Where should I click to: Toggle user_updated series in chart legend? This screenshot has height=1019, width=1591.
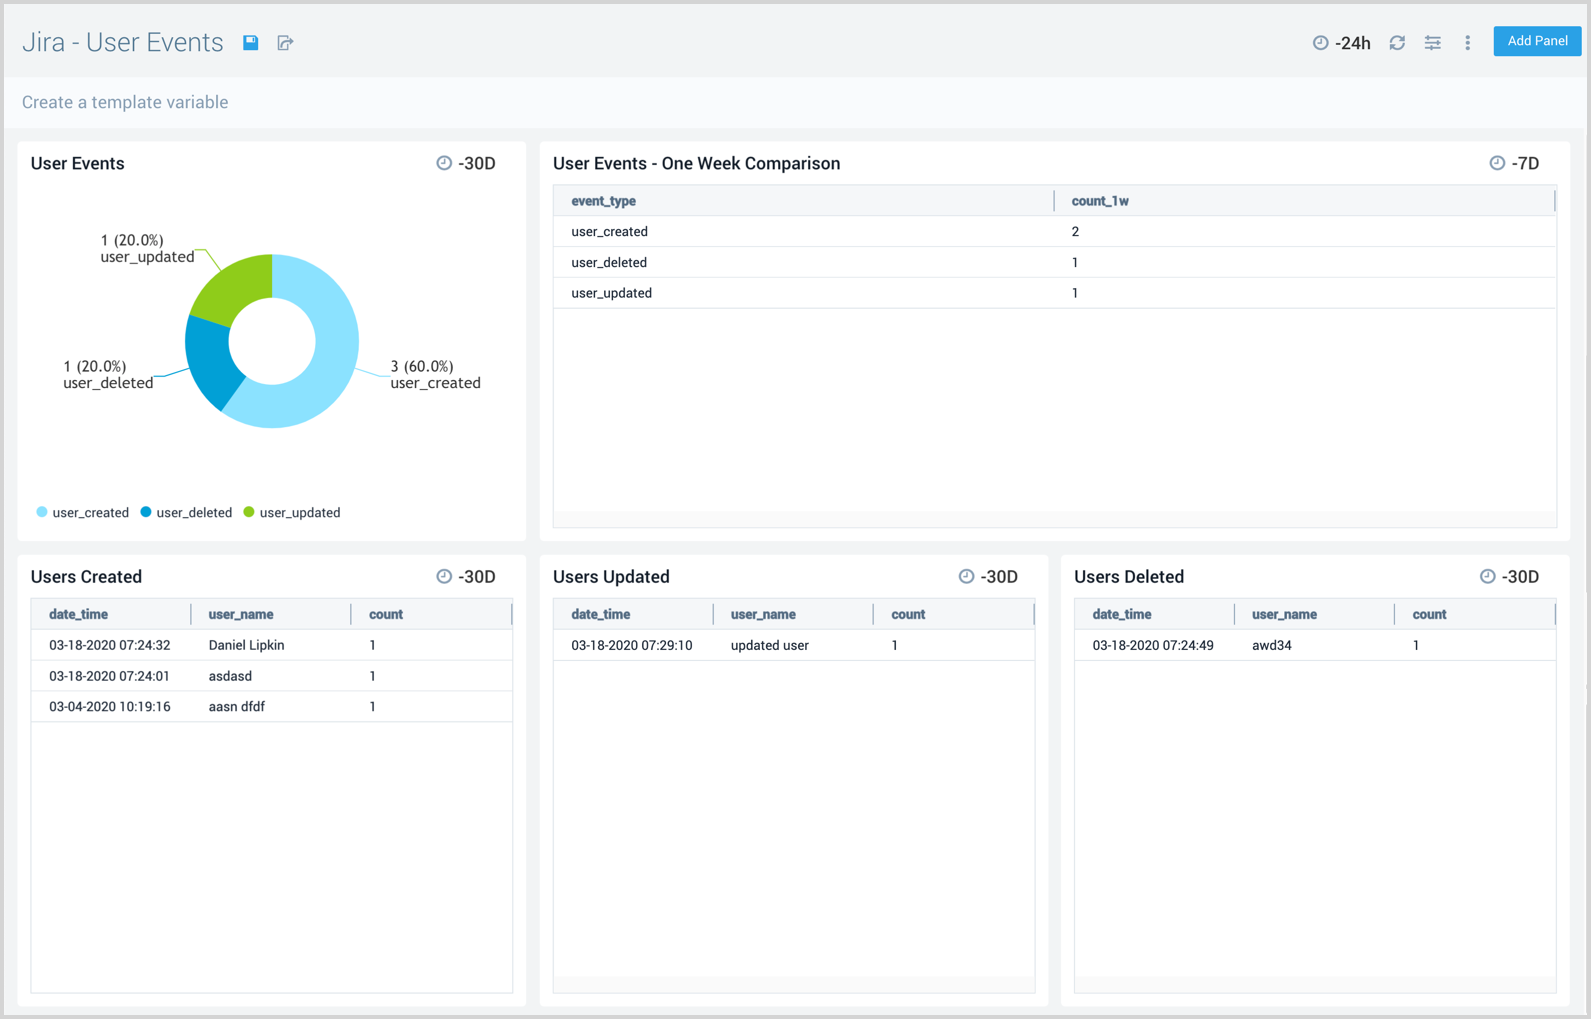tap(292, 512)
